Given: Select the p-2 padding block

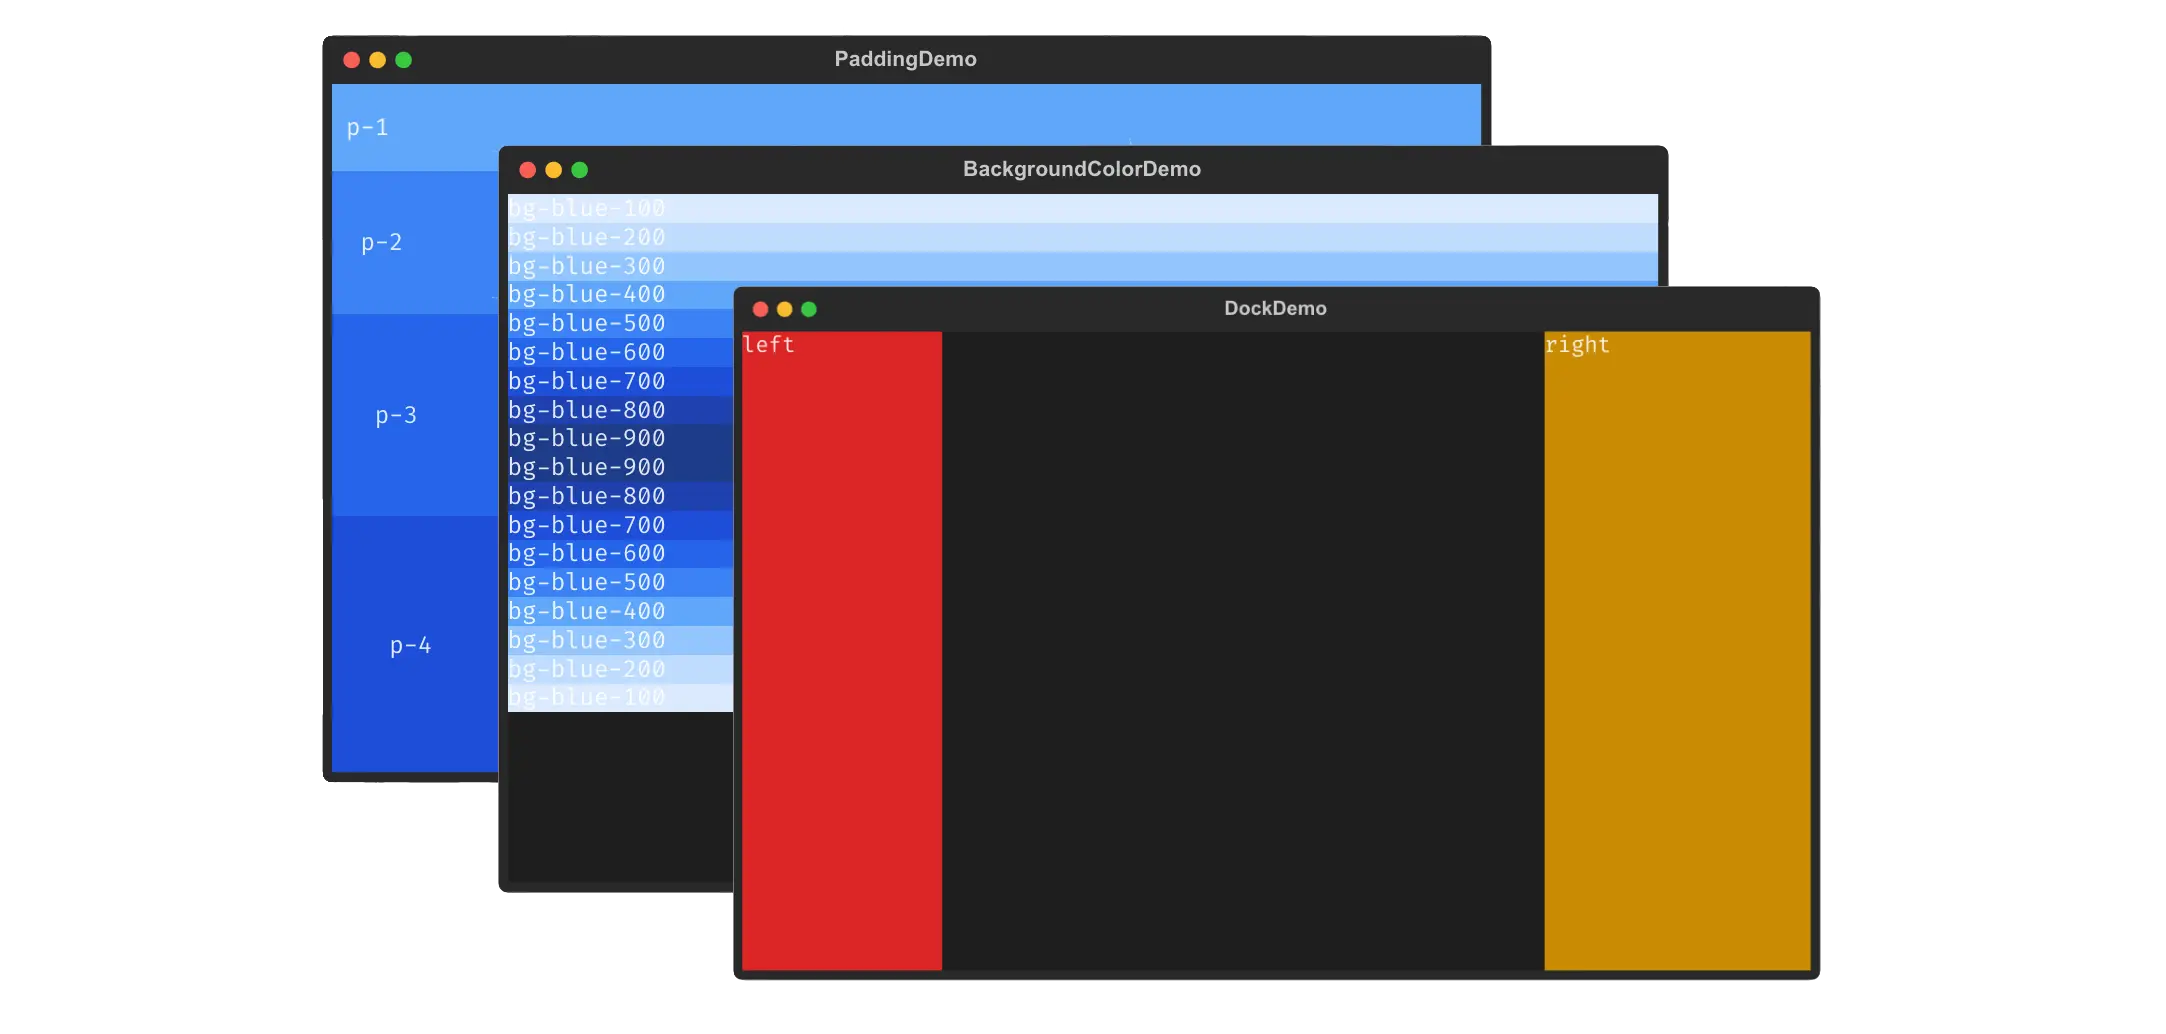Looking at the screenshot, I should 415,242.
